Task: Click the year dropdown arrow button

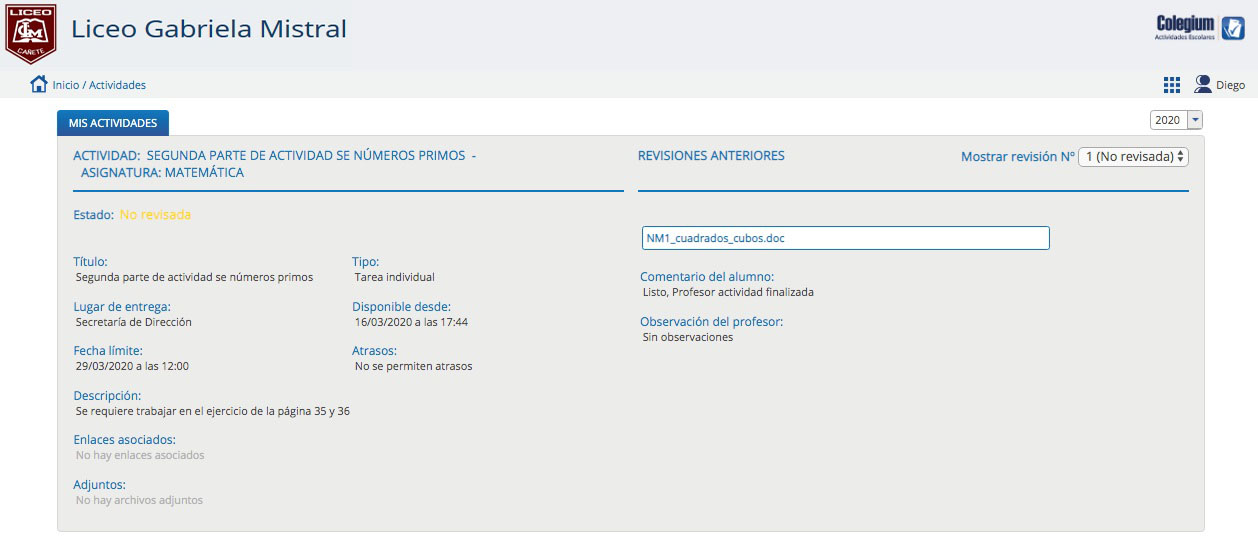Action: click(x=1194, y=120)
